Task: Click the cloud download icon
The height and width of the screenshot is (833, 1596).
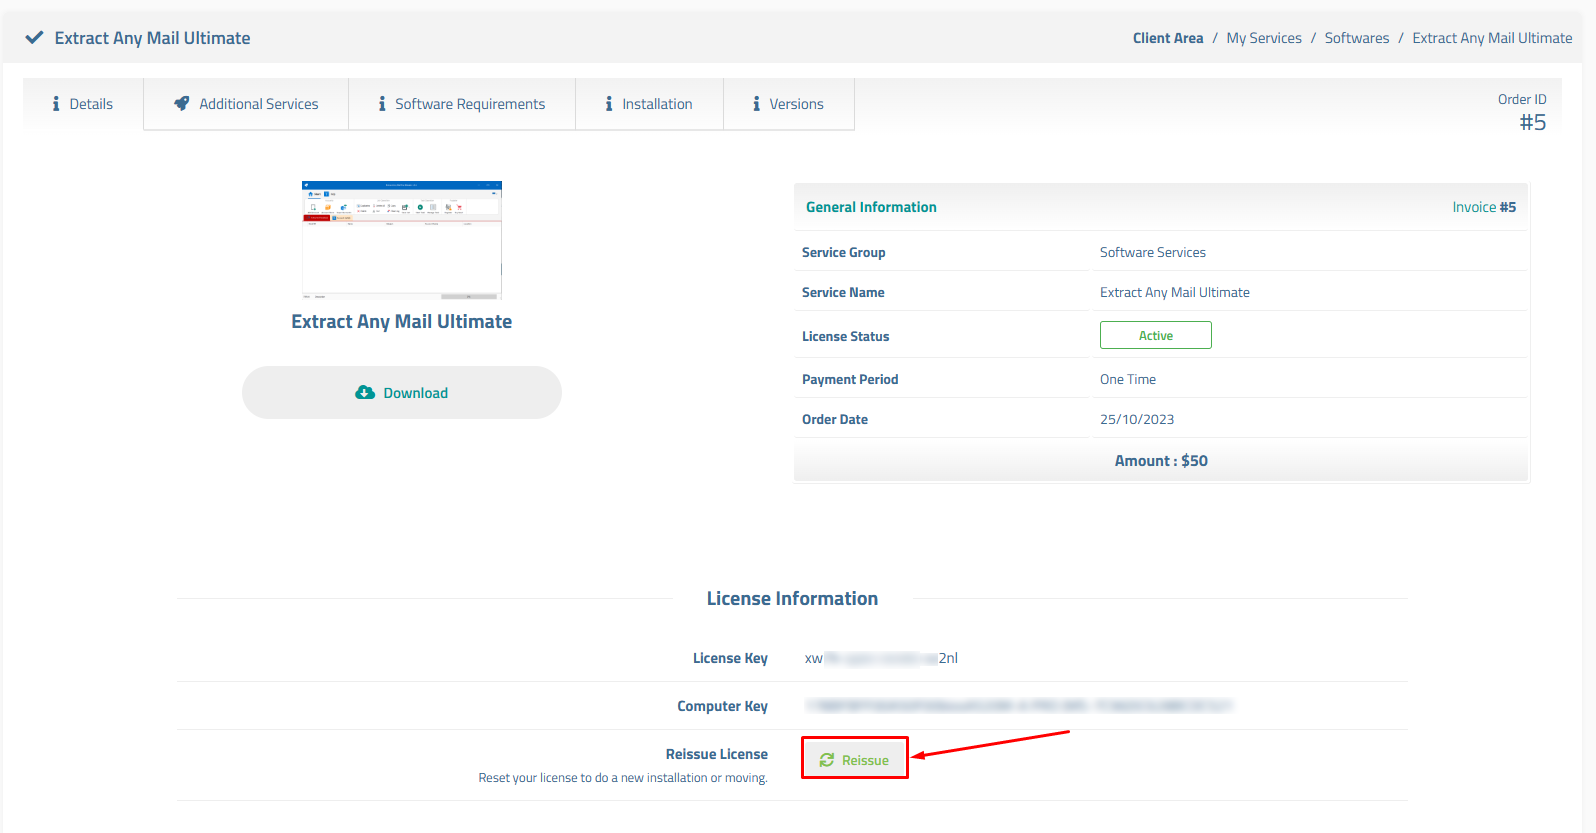Action: click(365, 393)
